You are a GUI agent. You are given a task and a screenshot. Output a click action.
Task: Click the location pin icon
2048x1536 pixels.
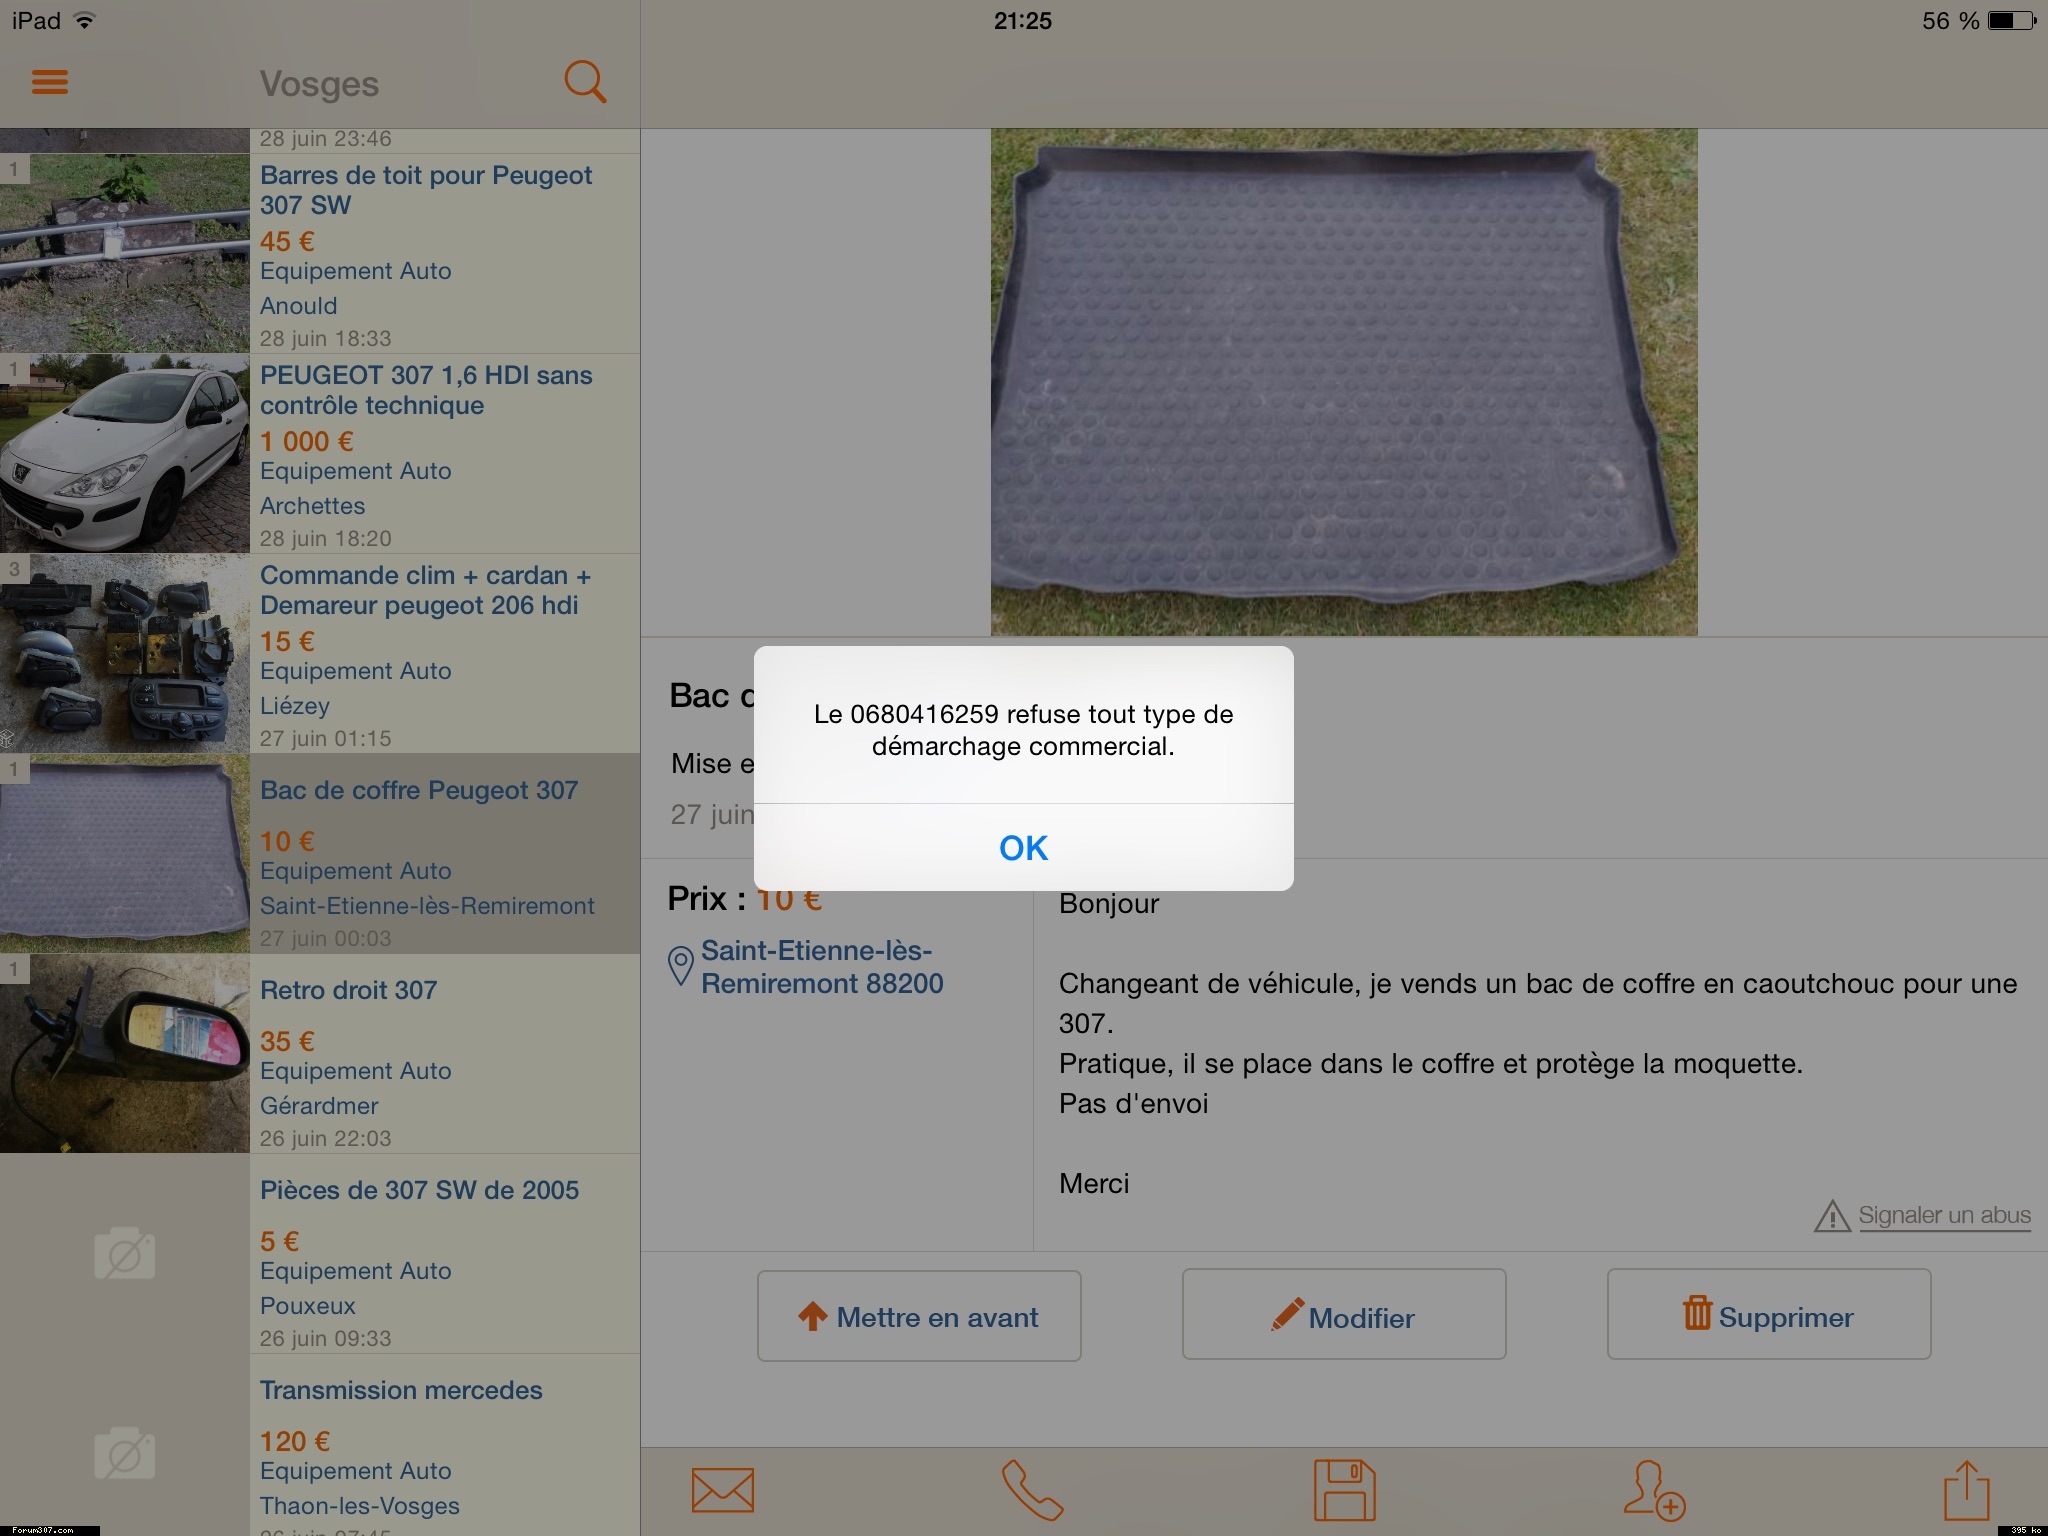pos(680,966)
